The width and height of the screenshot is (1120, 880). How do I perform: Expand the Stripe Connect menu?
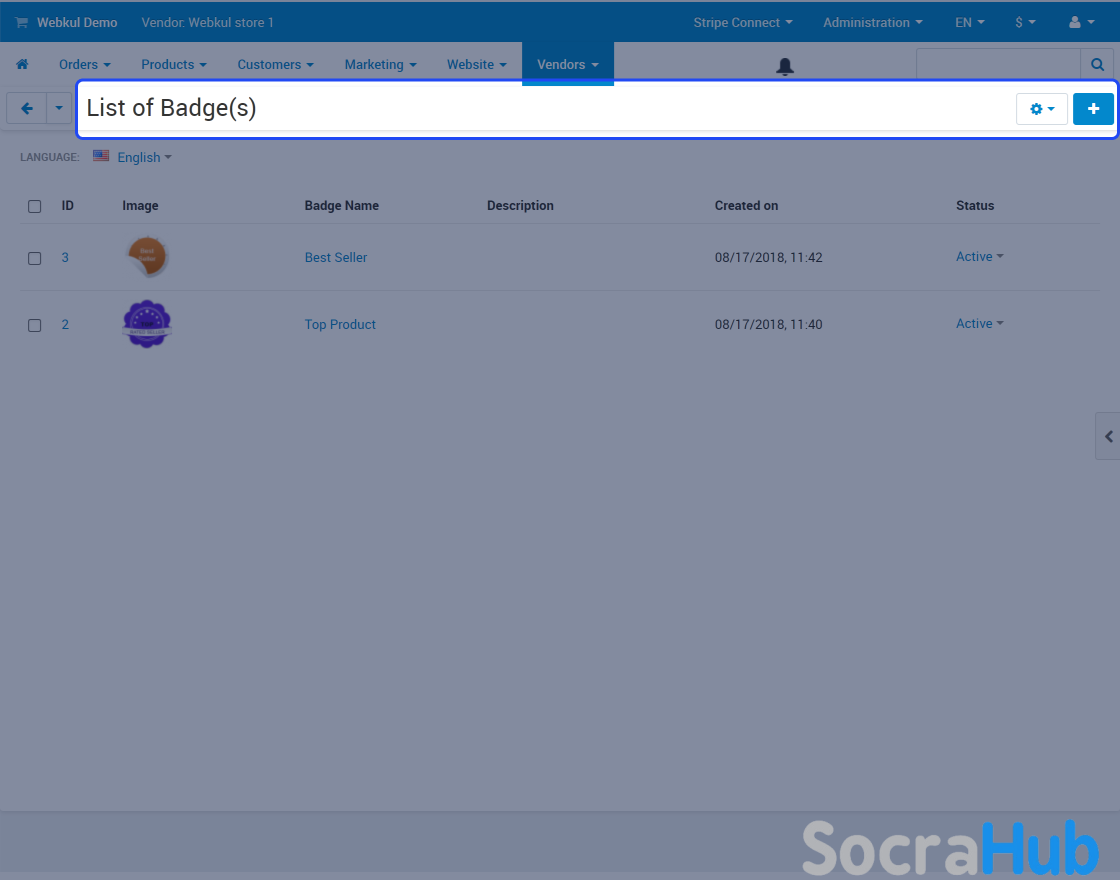click(x=743, y=22)
